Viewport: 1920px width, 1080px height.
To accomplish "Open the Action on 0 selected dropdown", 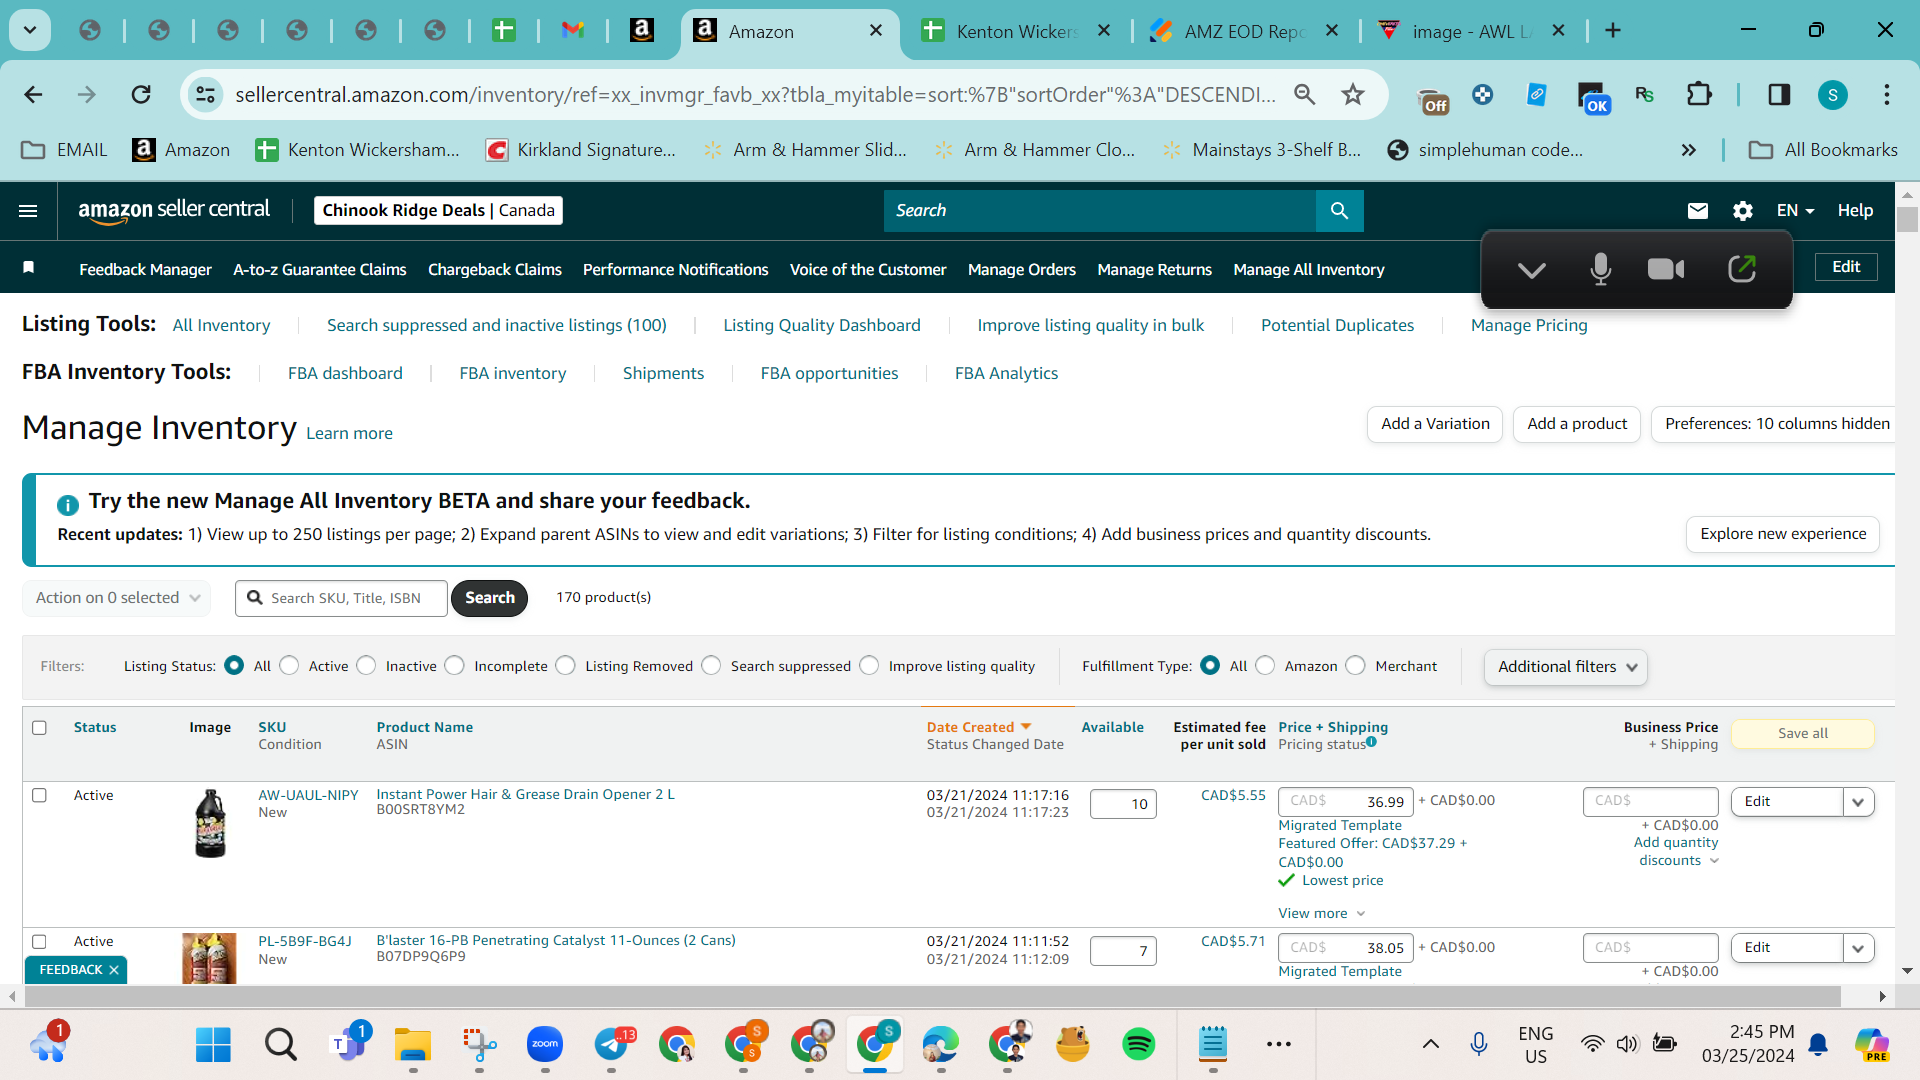I will coord(117,598).
